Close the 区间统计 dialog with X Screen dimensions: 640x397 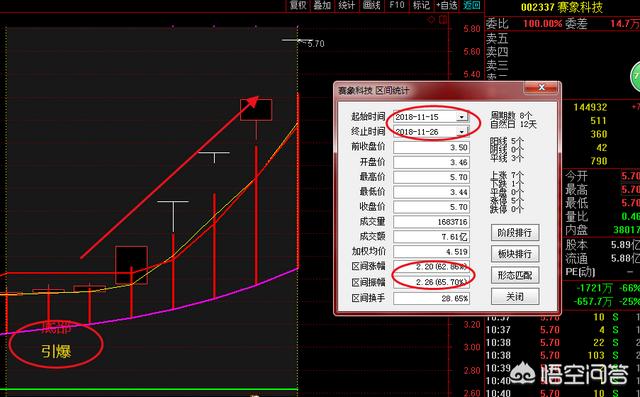coord(541,87)
